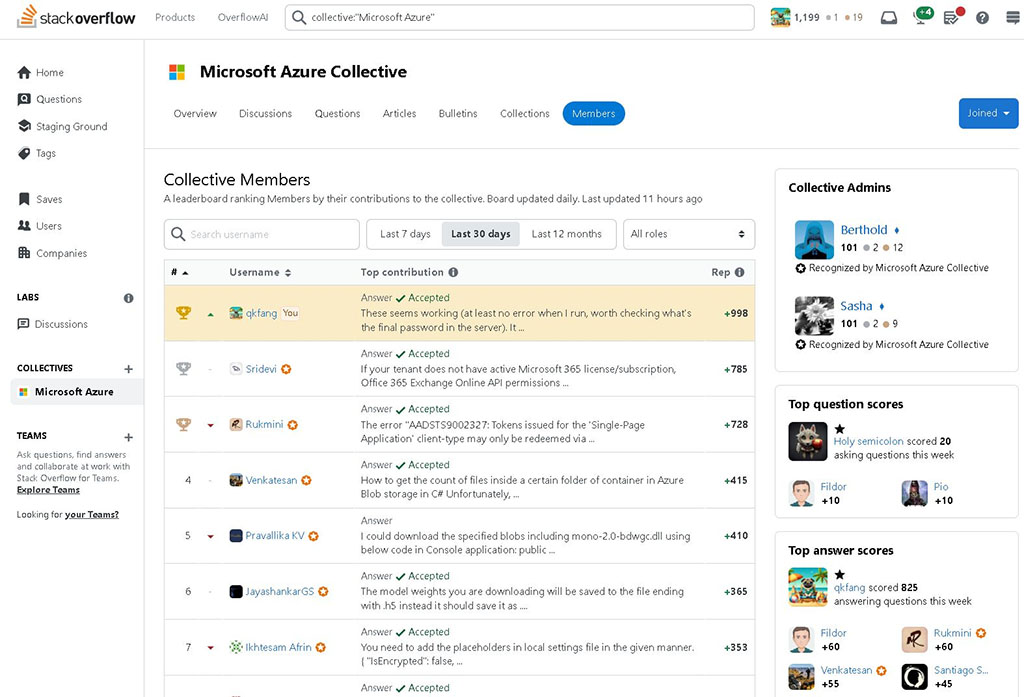The image size is (1024, 697).
Task: Open the inbox icon in top bar
Action: coord(889,18)
